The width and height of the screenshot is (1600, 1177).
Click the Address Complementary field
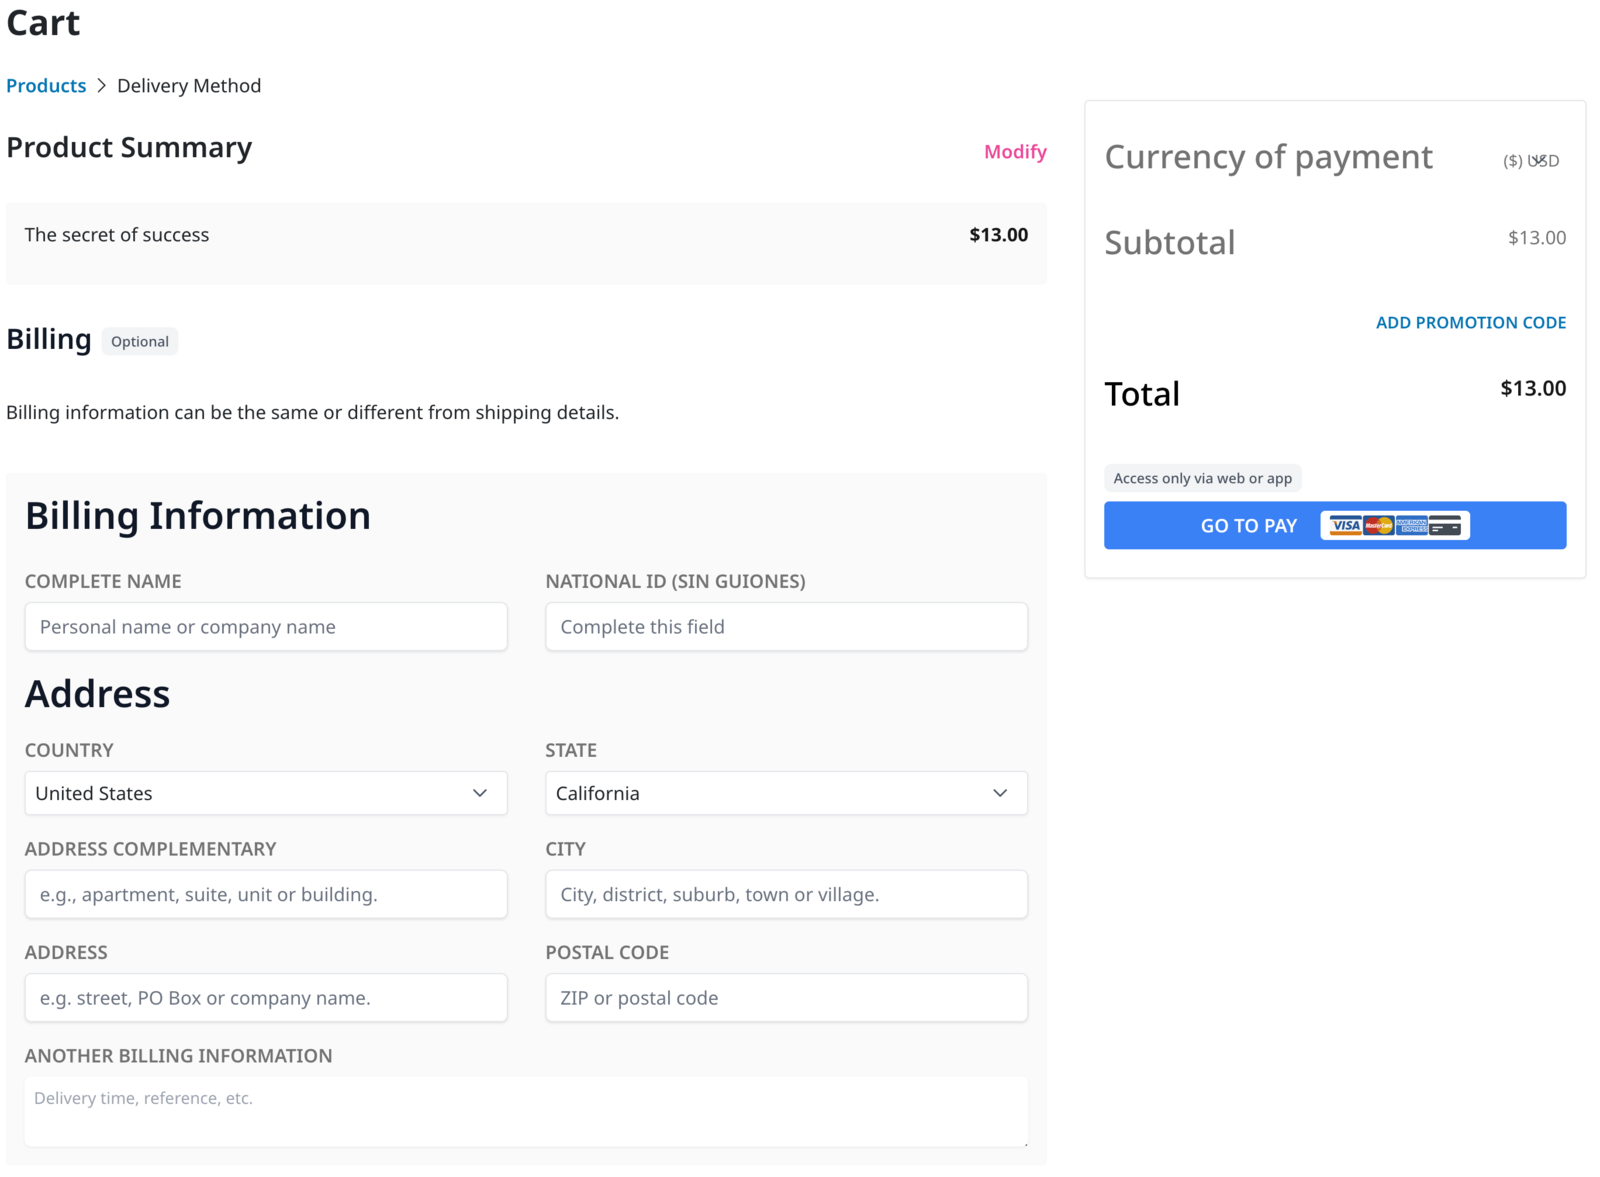point(266,894)
